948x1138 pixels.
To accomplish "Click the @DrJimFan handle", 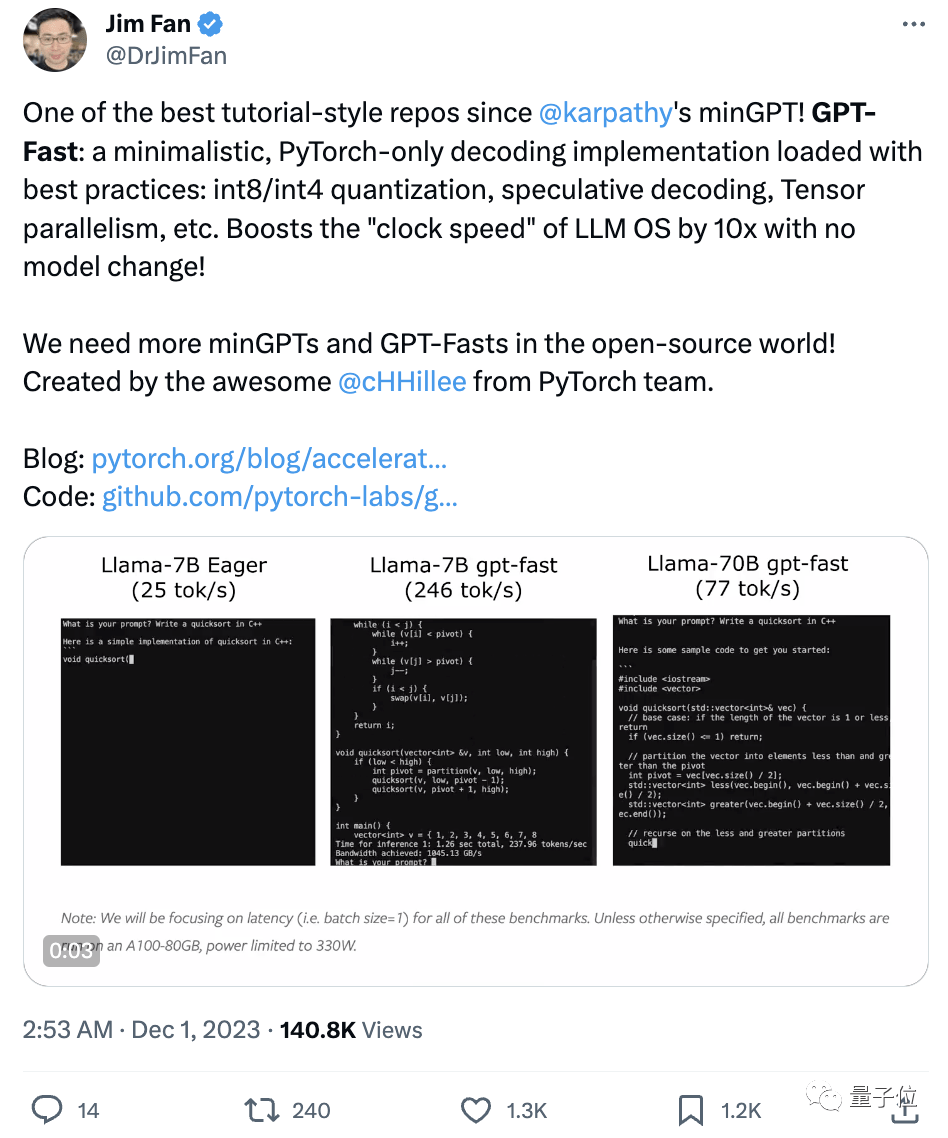I will pos(166,55).
